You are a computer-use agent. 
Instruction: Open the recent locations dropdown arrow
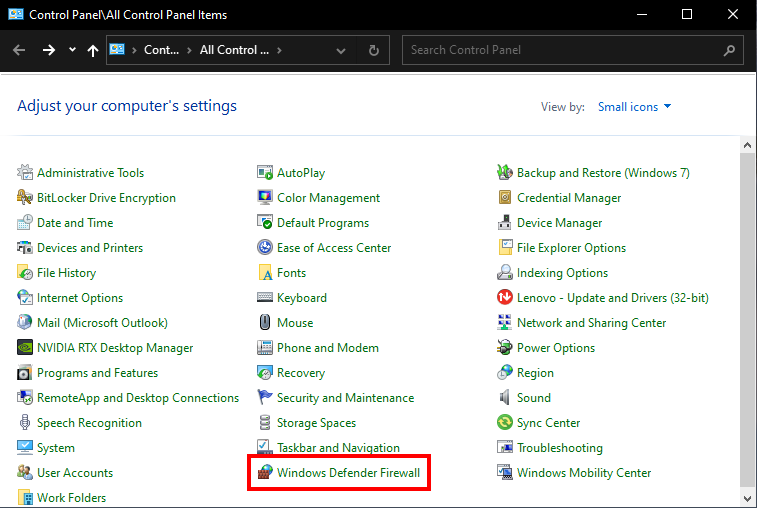coord(72,50)
